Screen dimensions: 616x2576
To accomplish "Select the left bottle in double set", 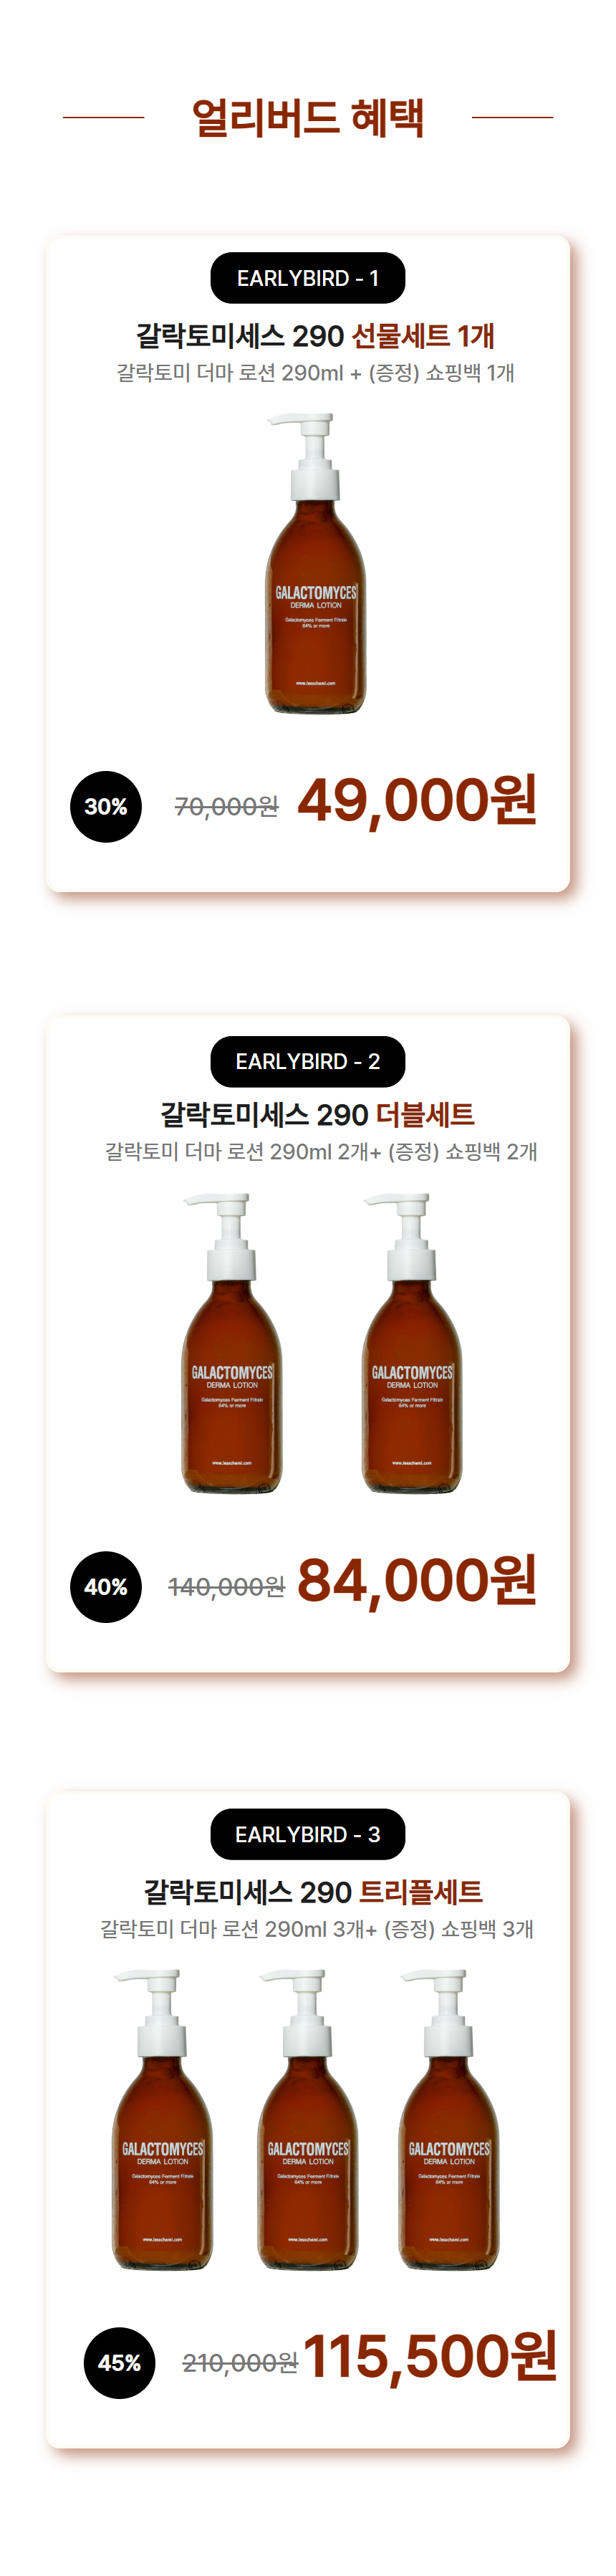I will [231, 1342].
